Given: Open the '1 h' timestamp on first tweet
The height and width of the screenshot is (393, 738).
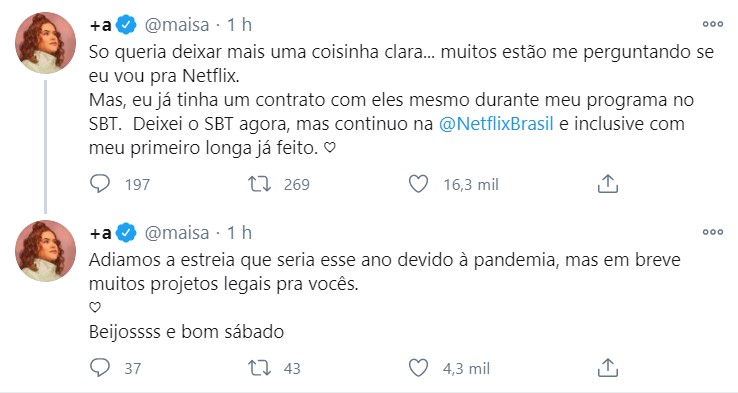Looking at the screenshot, I should [x=240, y=24].
